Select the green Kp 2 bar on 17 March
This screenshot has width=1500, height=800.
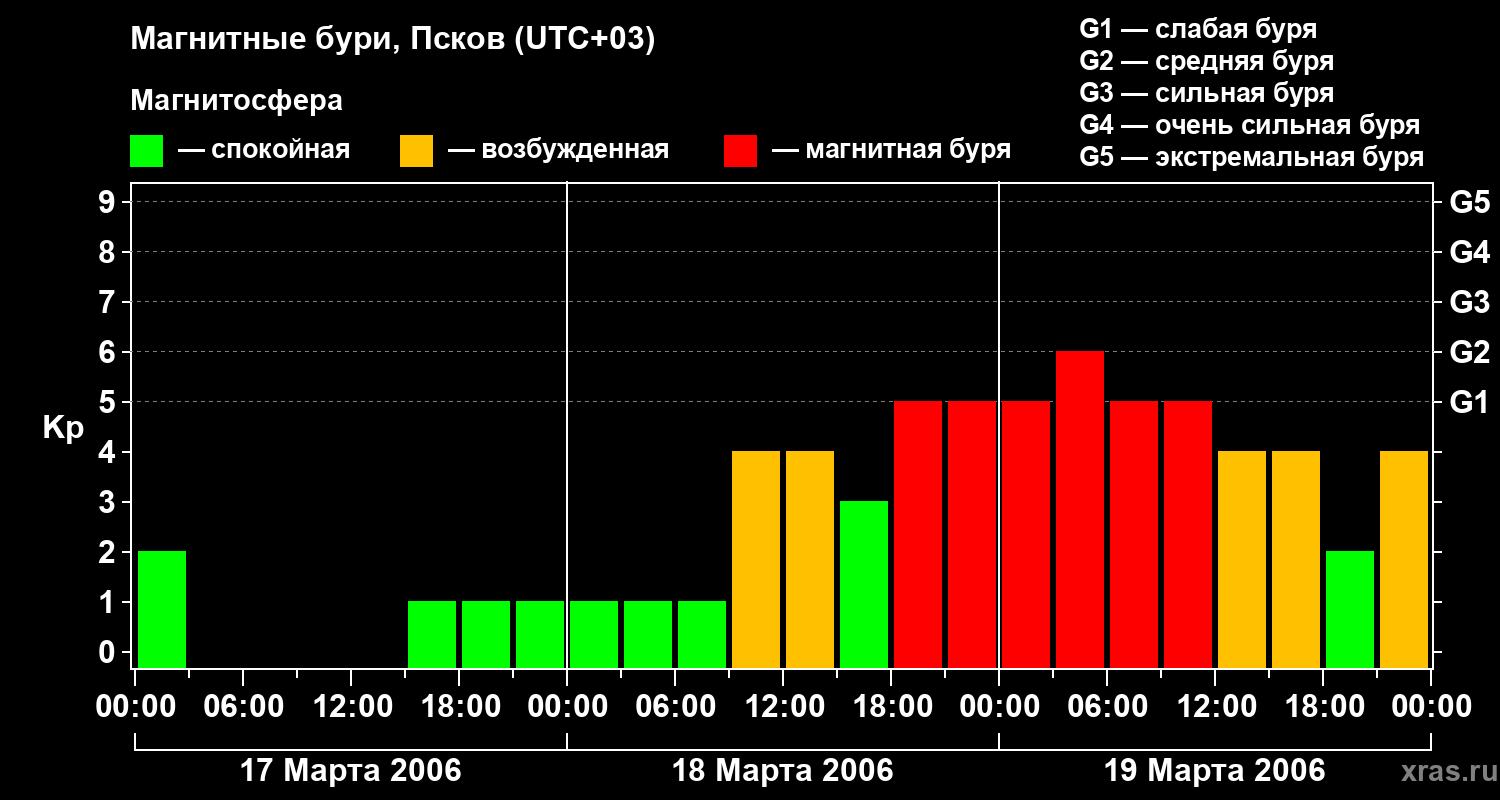coord(162,609)
